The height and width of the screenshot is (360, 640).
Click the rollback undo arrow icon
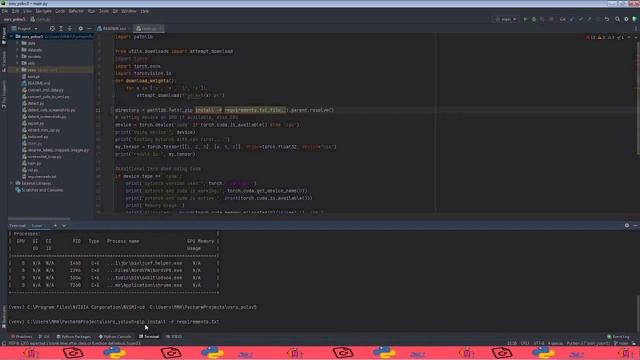click(607, 19)
